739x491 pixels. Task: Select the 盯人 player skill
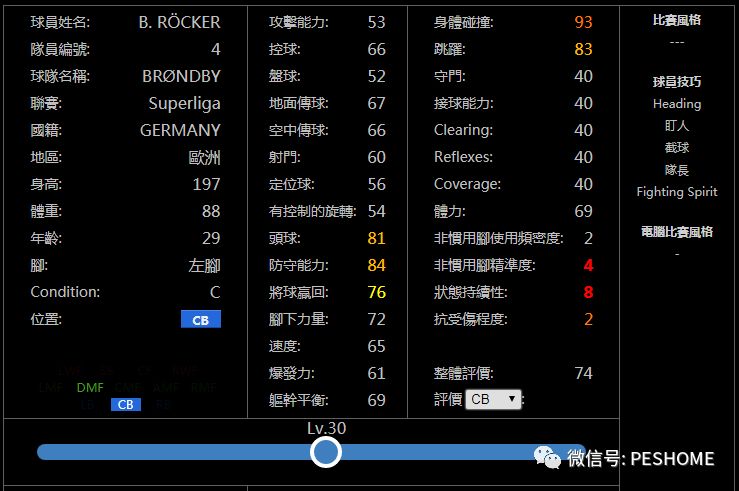[x=677, y=126]
